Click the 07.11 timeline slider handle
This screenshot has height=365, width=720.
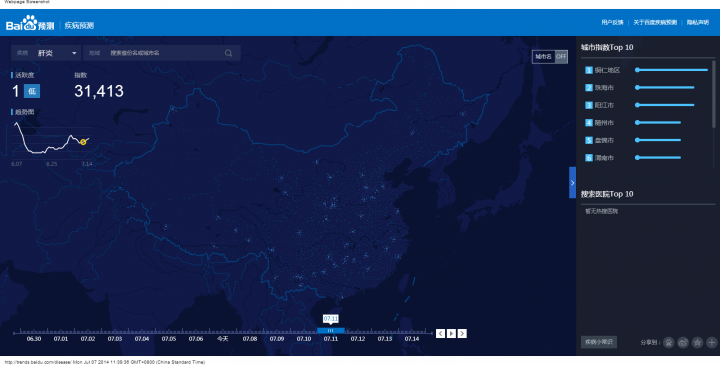tap(331, 331)
